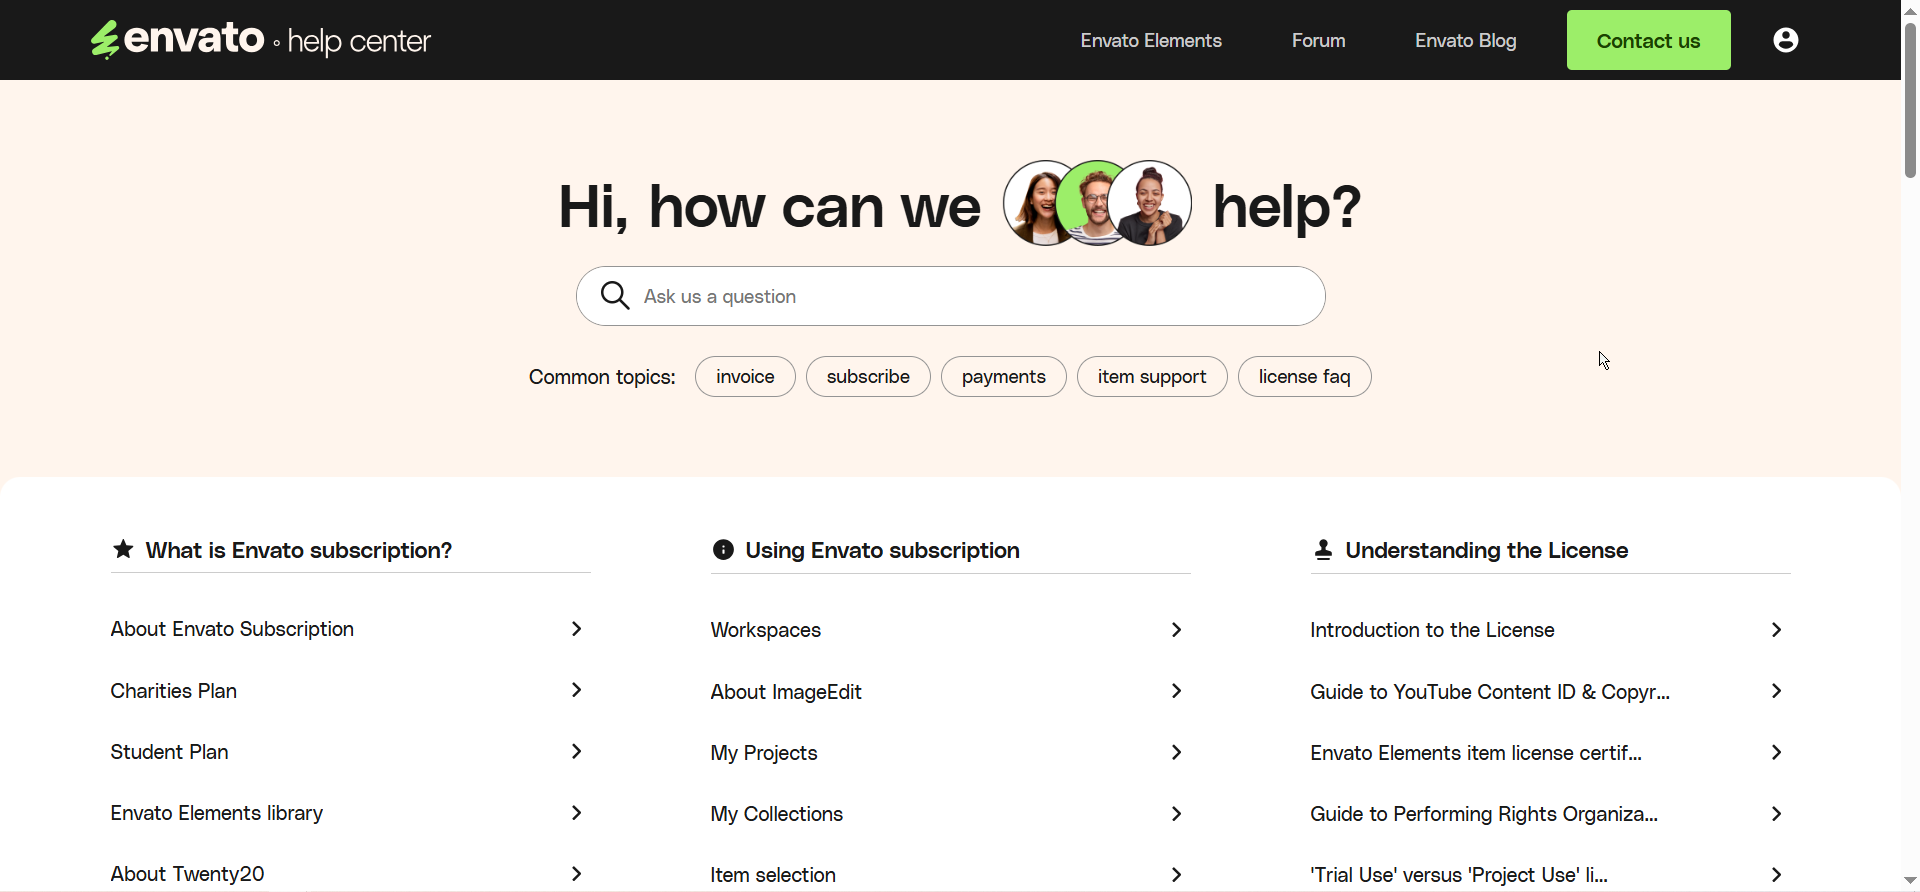Click the person icon beside Understanding the License
The width and height of the screenshot is (1920, 892).
(1323, 550)
